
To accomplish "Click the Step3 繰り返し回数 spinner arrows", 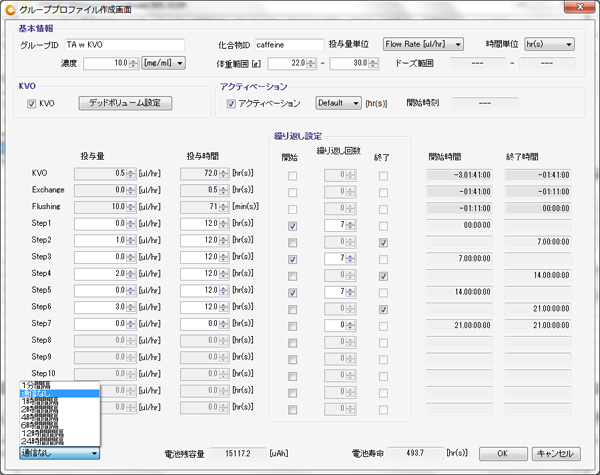I will pos(350,259).
